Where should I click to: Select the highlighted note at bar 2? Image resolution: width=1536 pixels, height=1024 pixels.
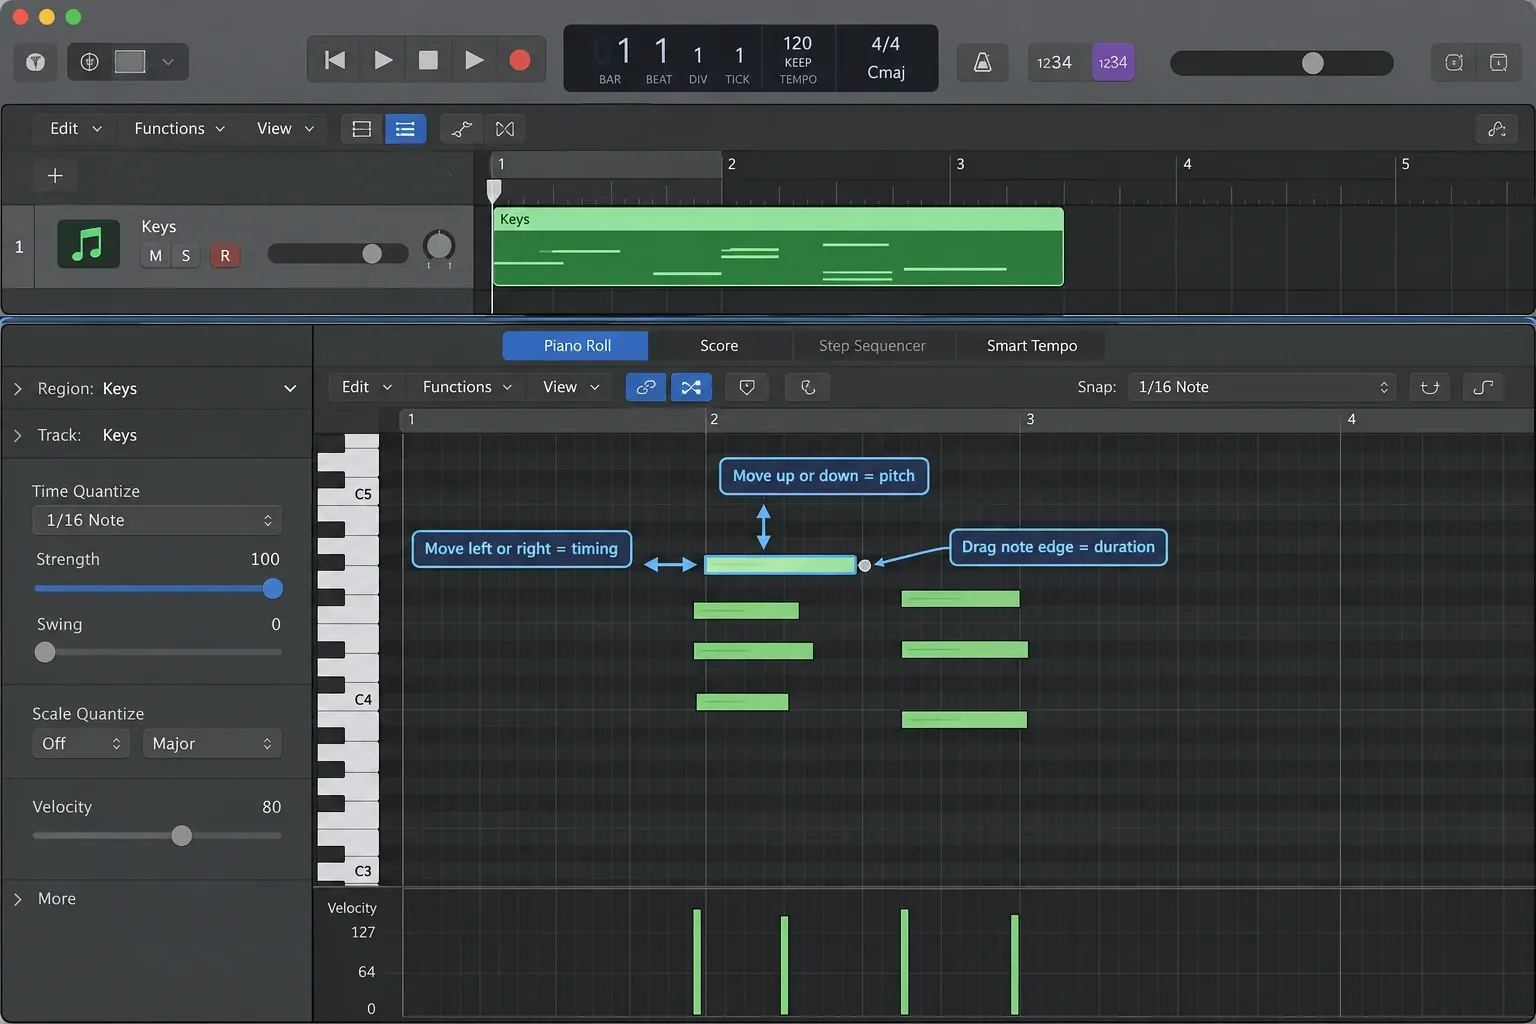coord(780,565)
